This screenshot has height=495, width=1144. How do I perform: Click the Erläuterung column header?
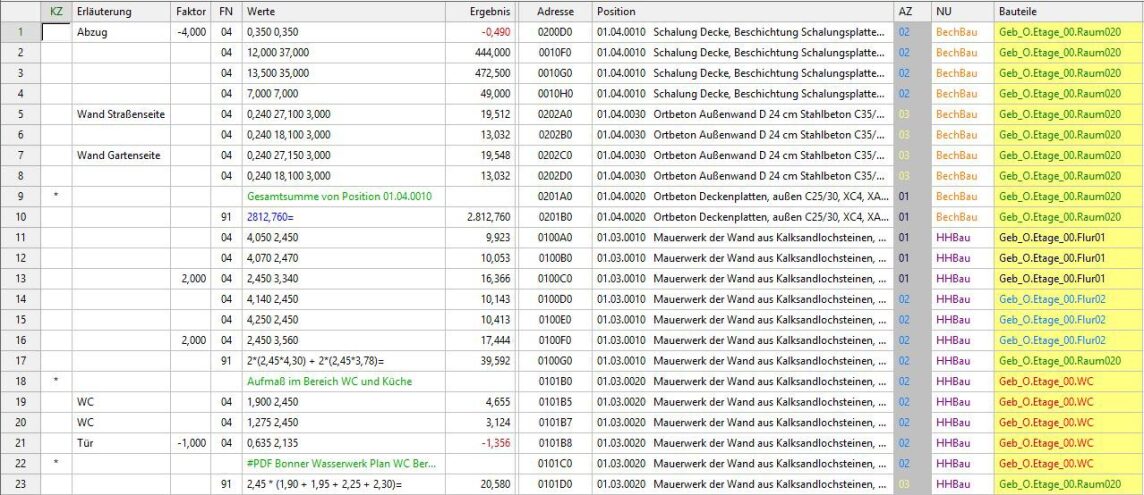(x=121, y=12)
